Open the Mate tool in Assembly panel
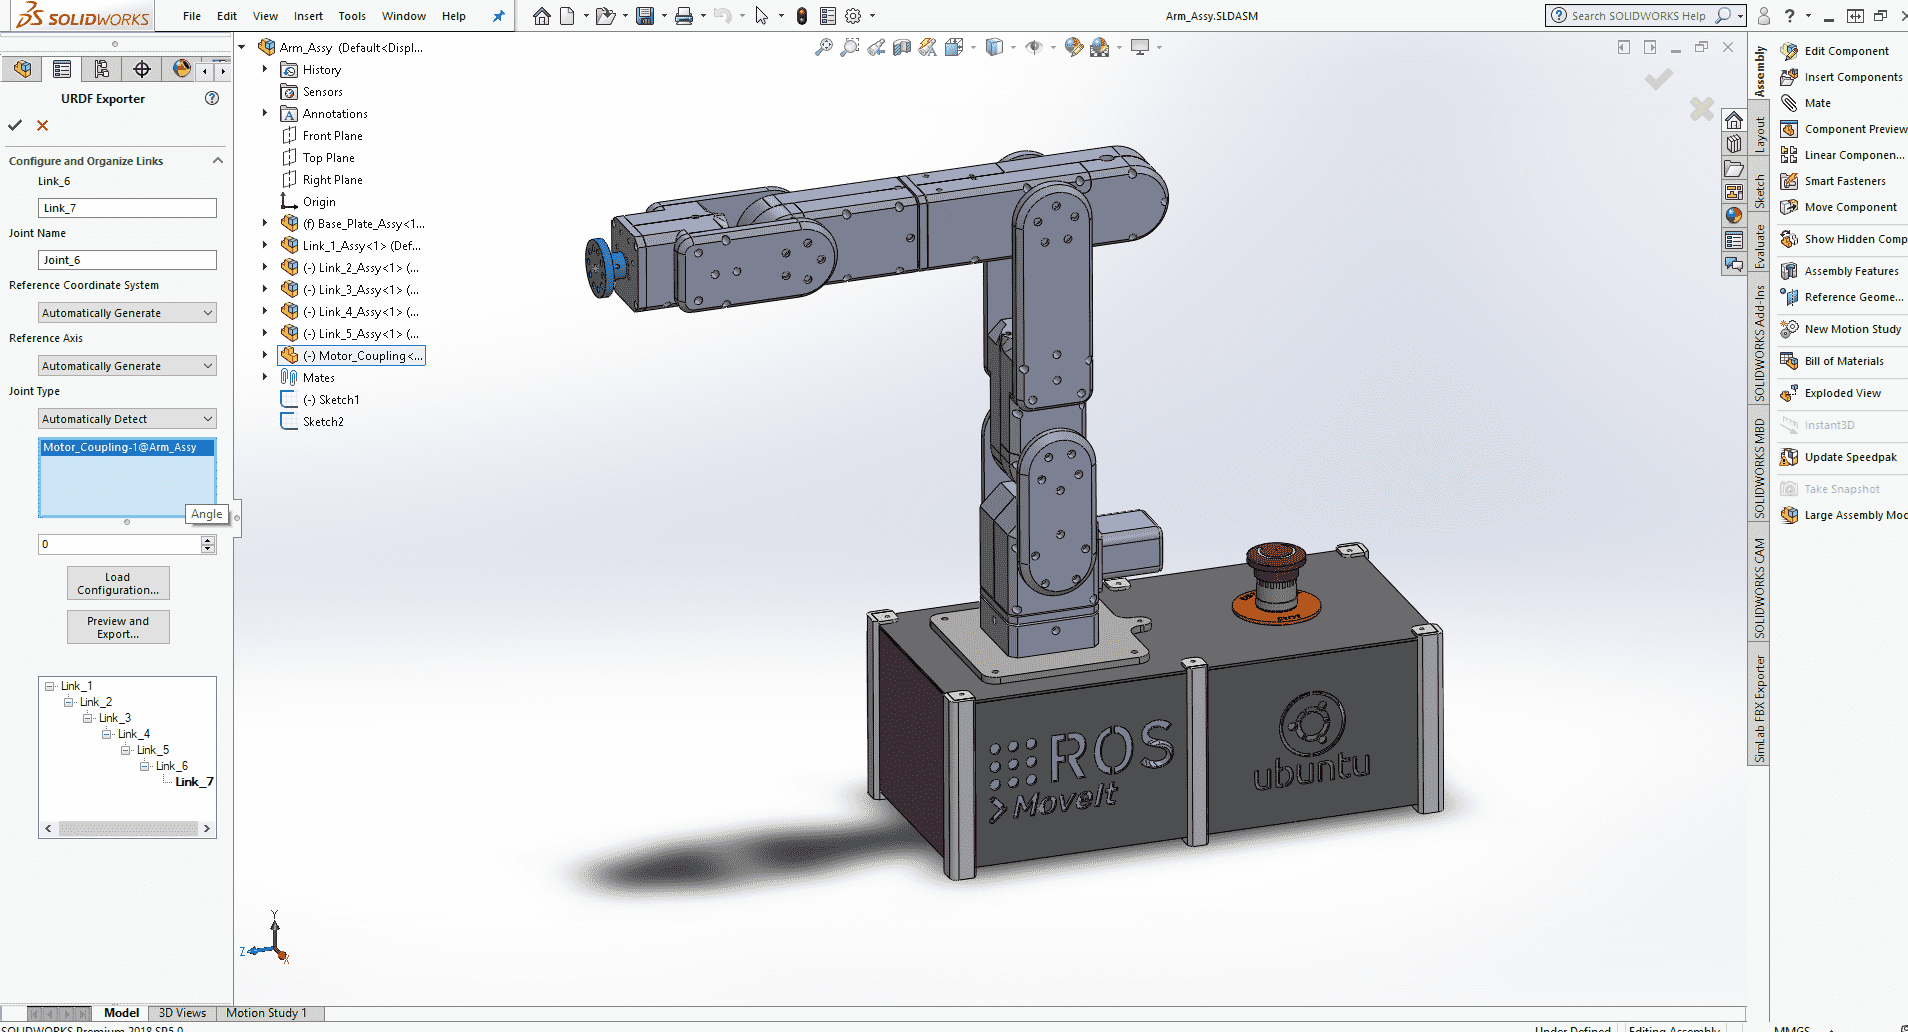This screenshot has width=1908, height=1032. coord(1817,103)
